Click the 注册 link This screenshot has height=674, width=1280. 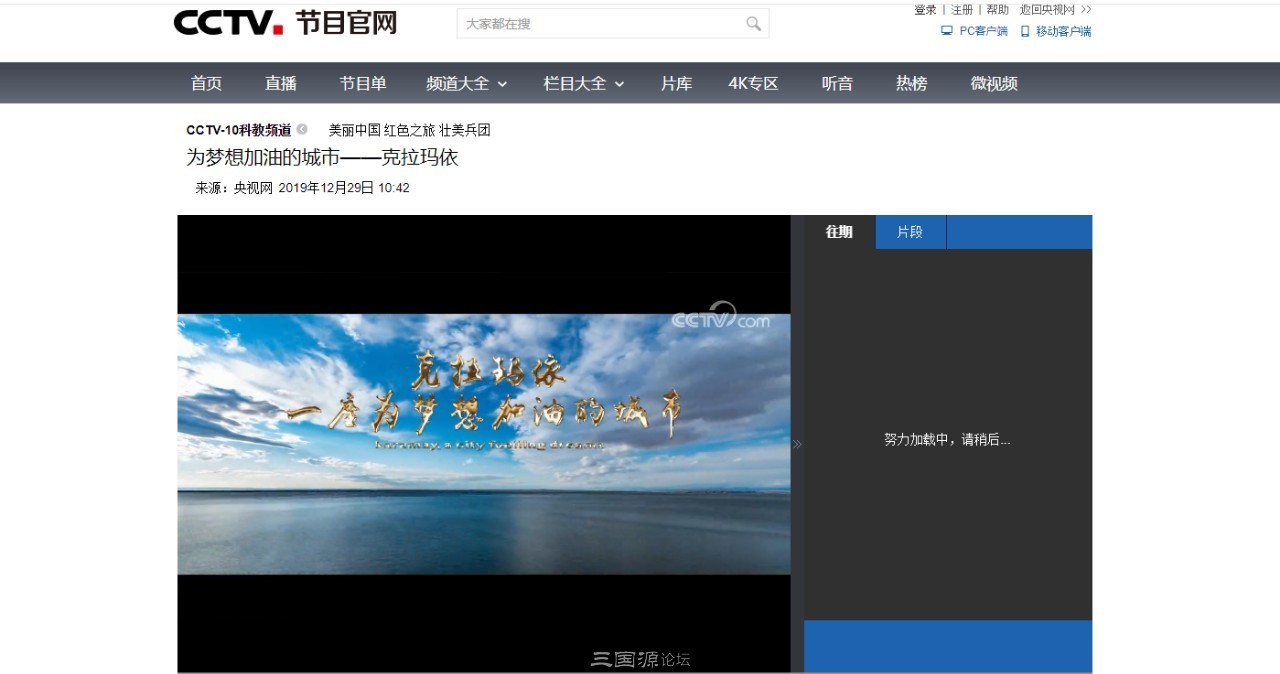[x=961, y=10]
